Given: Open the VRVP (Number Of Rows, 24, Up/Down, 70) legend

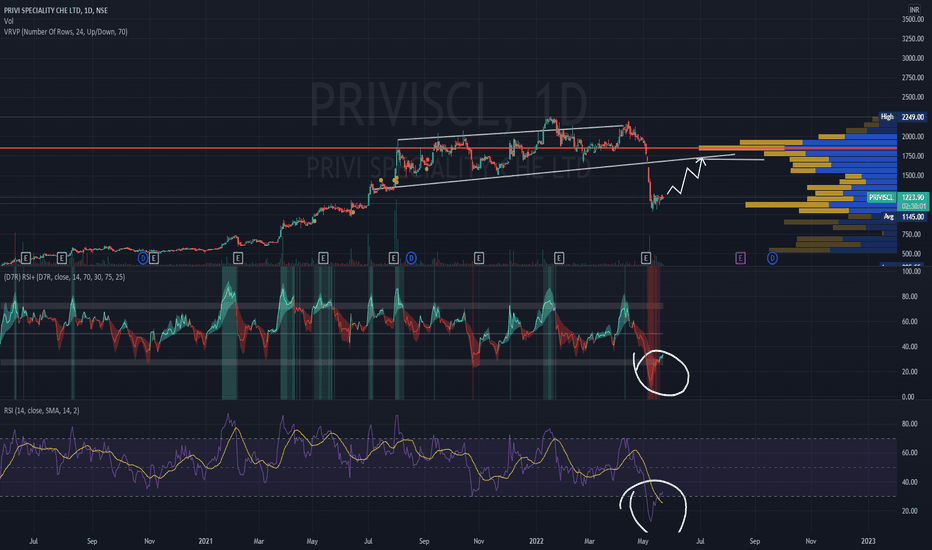Looking at the screenshot, I should coord(65,32).
